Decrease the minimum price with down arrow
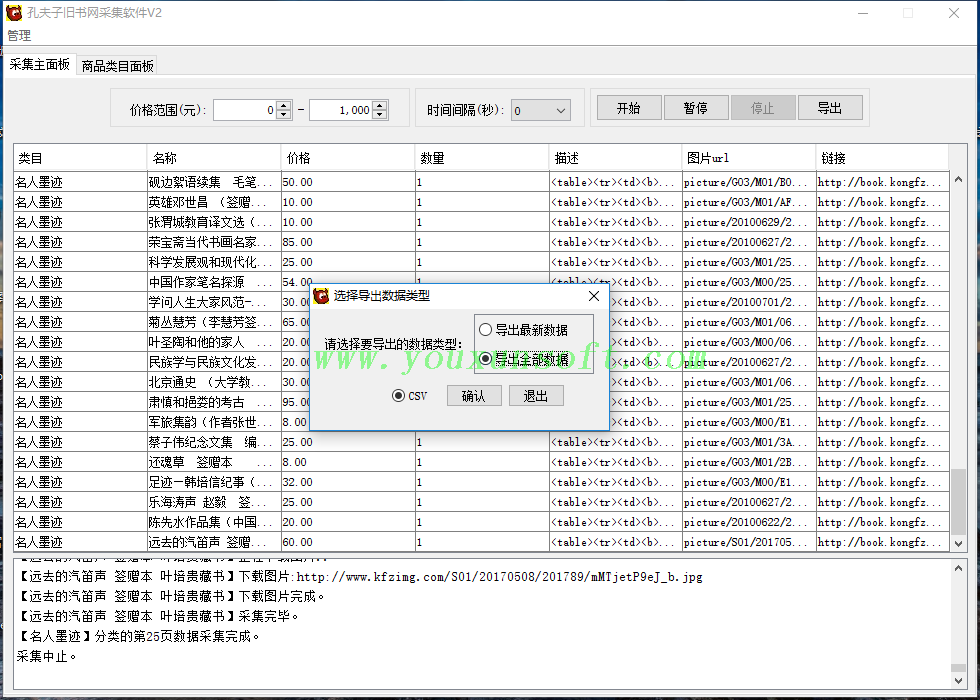Image resolution: width=980 pixels, height=700 pixels. (x=284, y=115)
